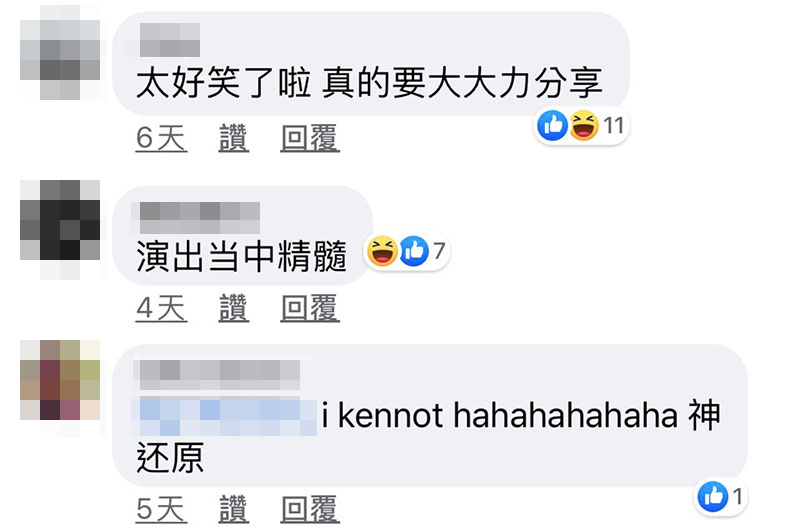Open the reaction count 7

(439, 250)
